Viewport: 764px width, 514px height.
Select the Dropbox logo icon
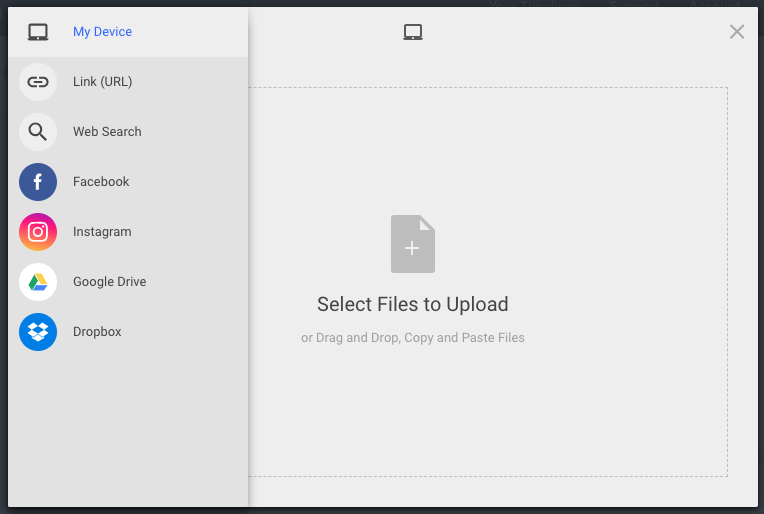[x=38, y=332]
